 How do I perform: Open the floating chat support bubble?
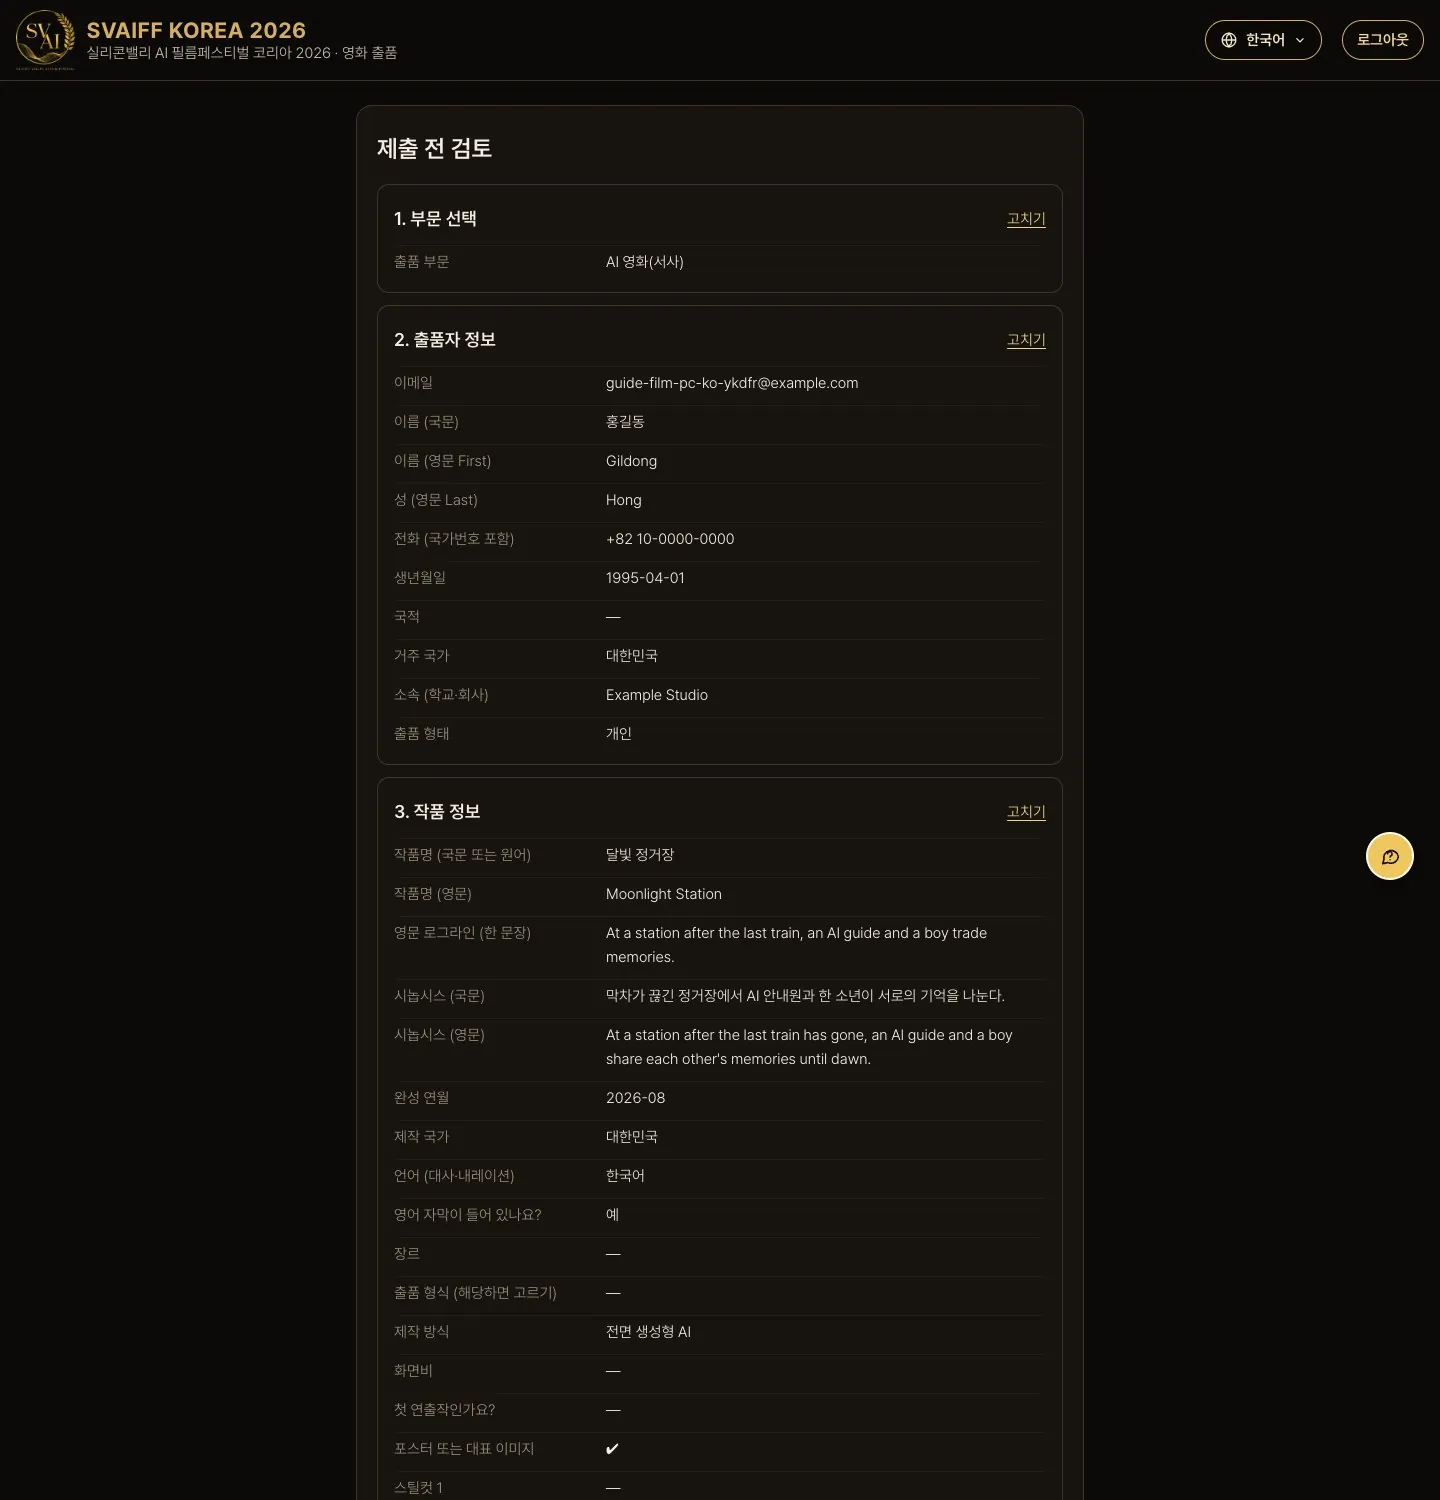(x=1390, y=856)
